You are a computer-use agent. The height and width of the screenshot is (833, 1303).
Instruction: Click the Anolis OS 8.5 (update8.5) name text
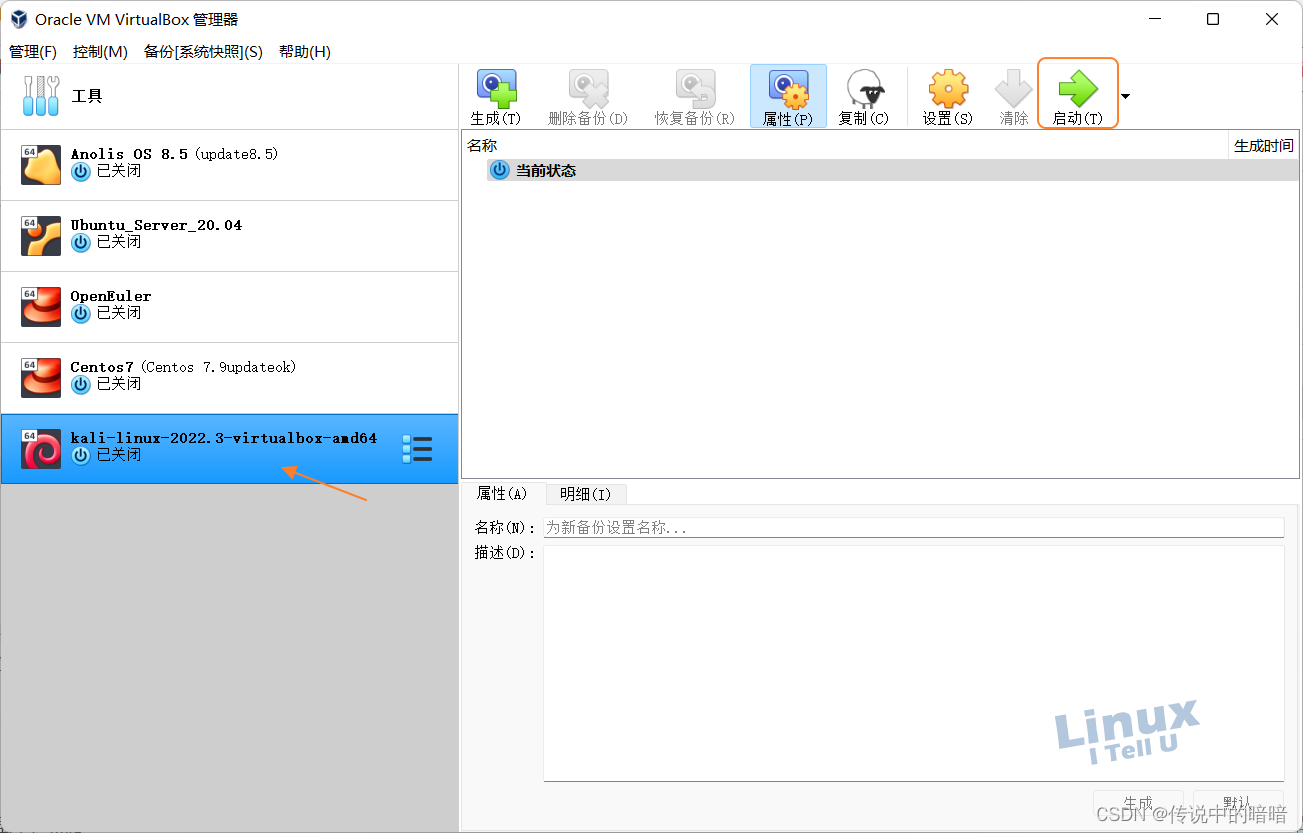[x=174, y=154]
